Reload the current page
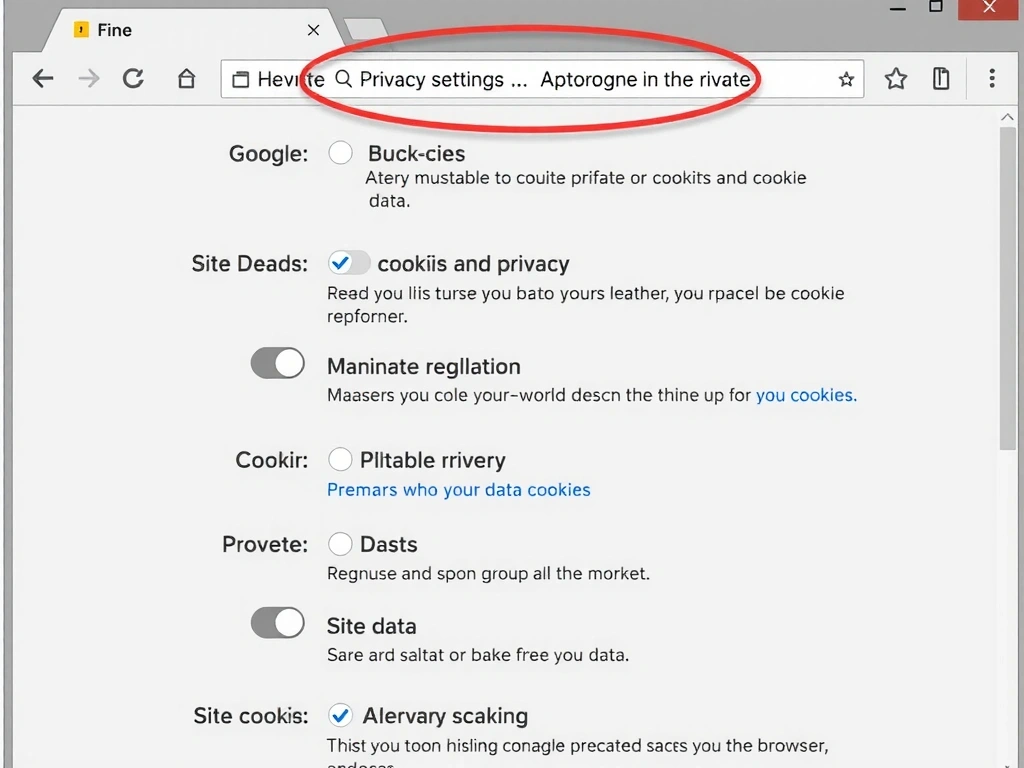Screen dimensions: 1024x768 pos(133,79)
